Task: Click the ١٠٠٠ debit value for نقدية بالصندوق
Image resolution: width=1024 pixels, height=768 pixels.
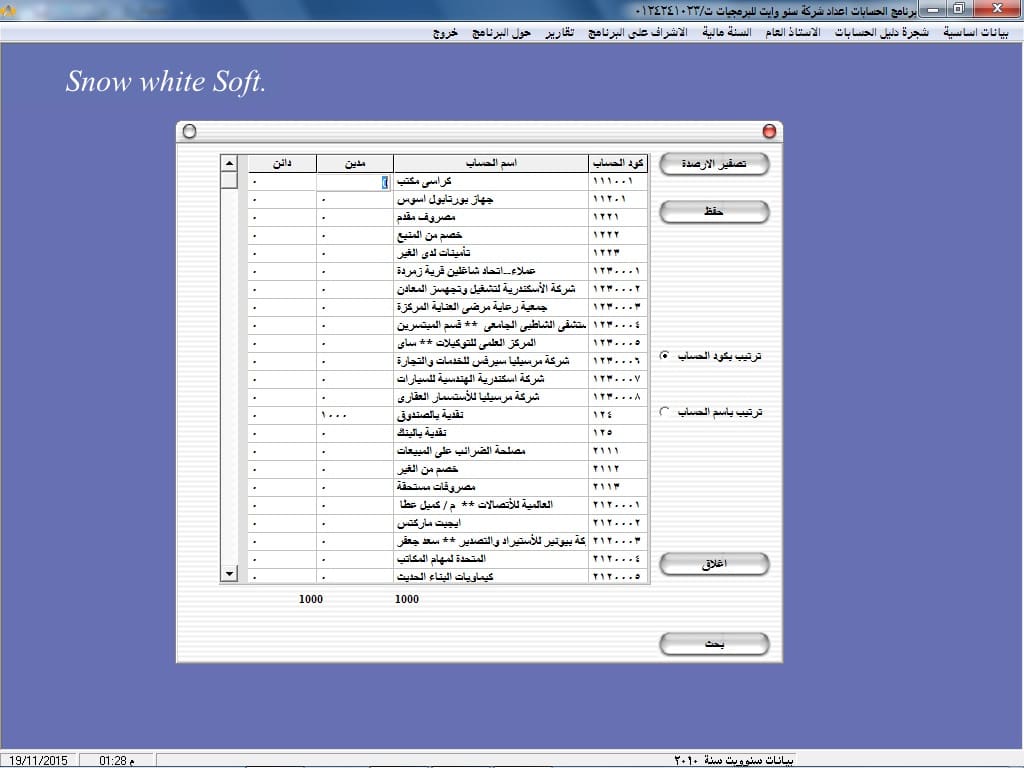Action: coord(334,415)
